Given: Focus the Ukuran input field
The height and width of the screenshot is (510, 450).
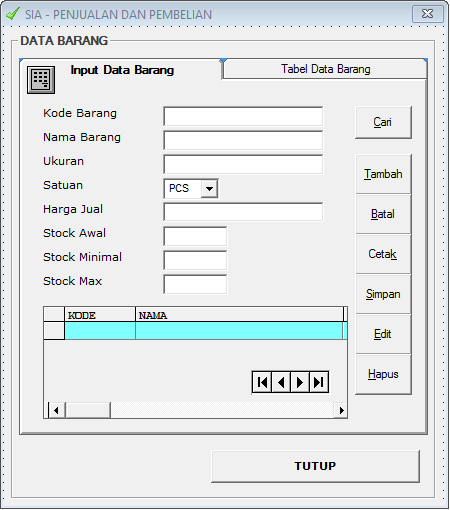Looking at the screenshot, I should tap(243, 164).
